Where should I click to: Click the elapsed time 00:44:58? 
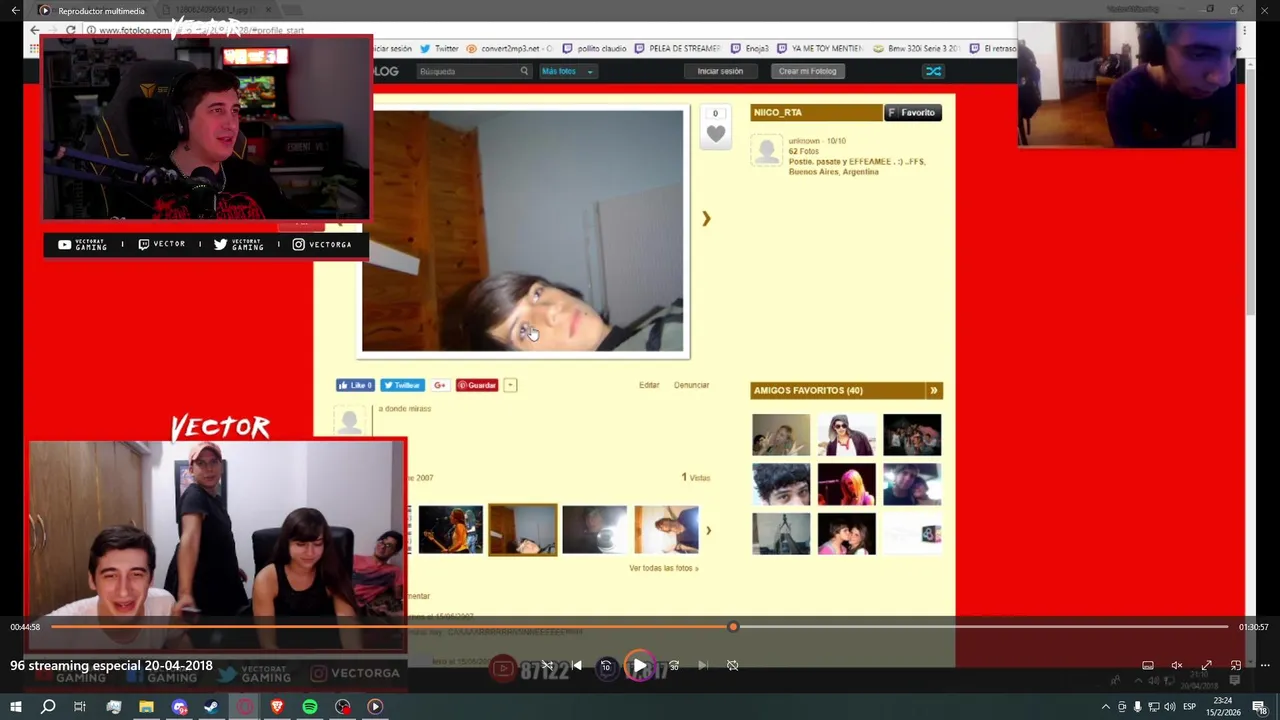tap(25, 627)
